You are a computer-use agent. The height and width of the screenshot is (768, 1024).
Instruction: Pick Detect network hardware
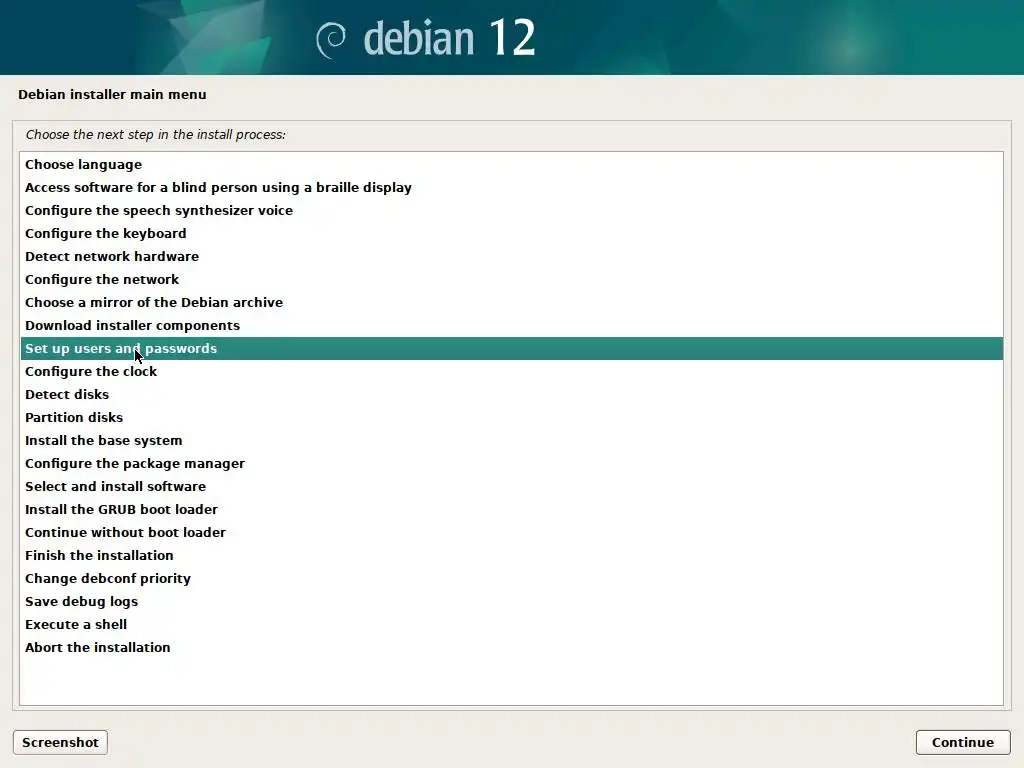pyautogui.click(x=511, y=257)
